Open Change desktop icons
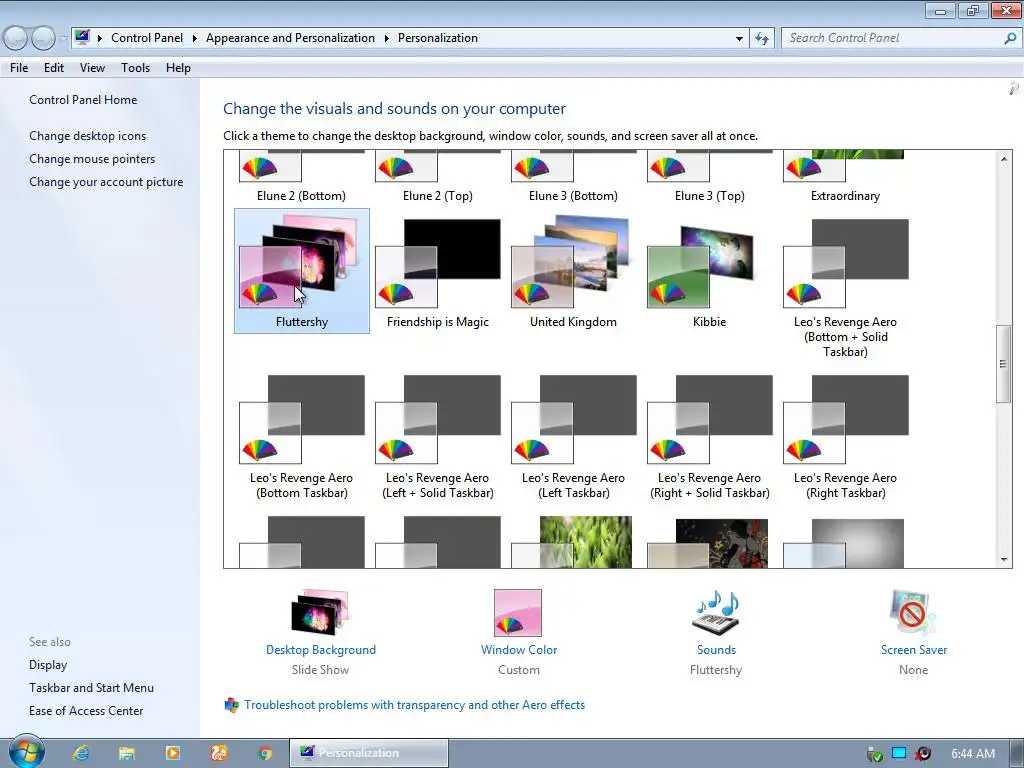 point(88,136)
